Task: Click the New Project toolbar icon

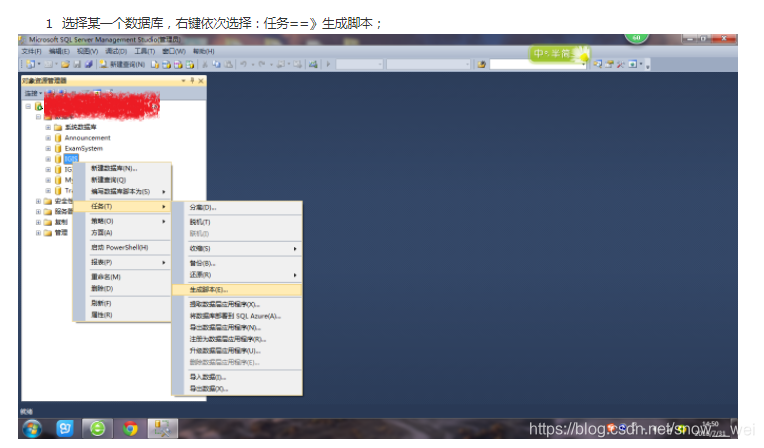Action: point(31,64)
